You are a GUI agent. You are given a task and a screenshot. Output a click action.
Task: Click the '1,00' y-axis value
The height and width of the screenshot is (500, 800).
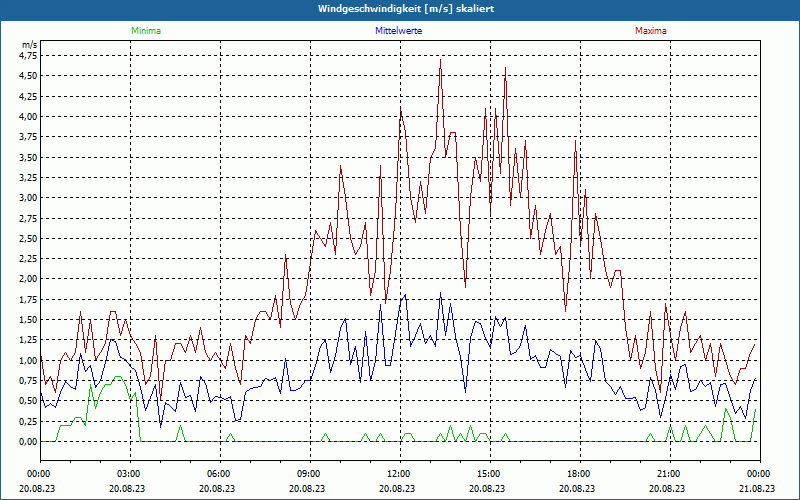coord(29,360)
